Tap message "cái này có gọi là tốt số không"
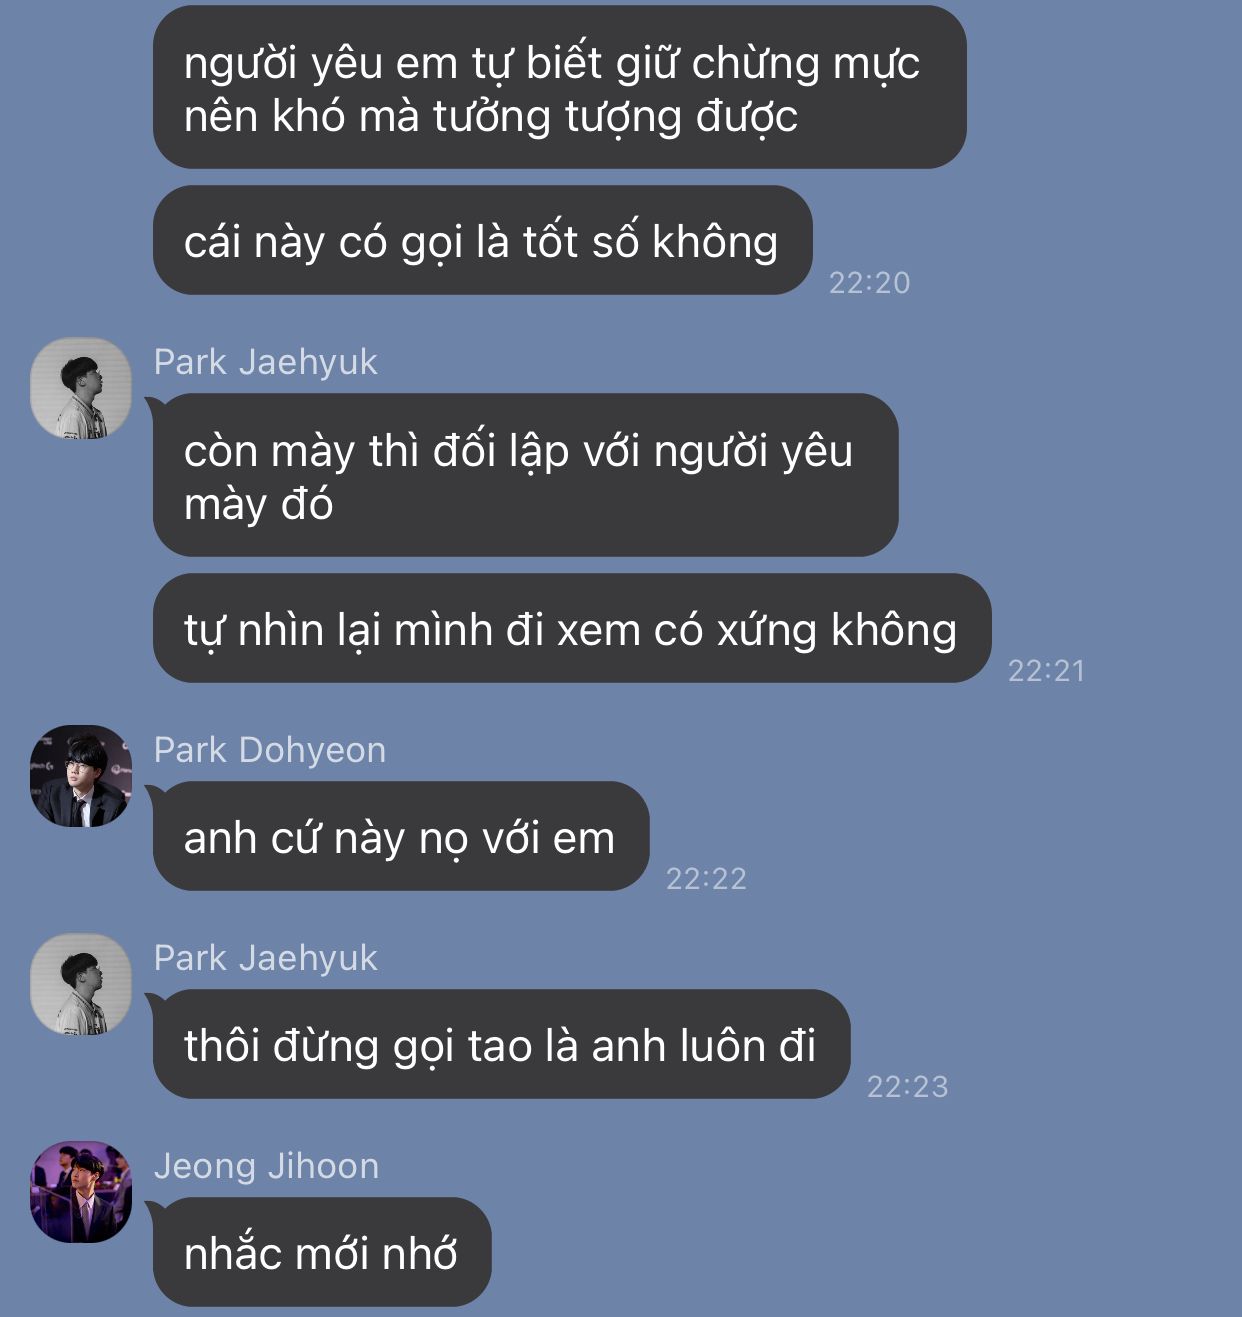 click(x=482, y=240)
